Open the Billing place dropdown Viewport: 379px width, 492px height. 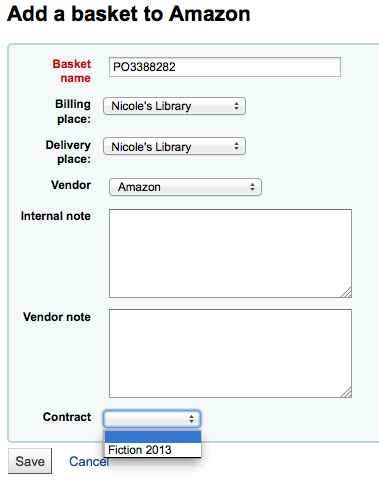(174, 106)
